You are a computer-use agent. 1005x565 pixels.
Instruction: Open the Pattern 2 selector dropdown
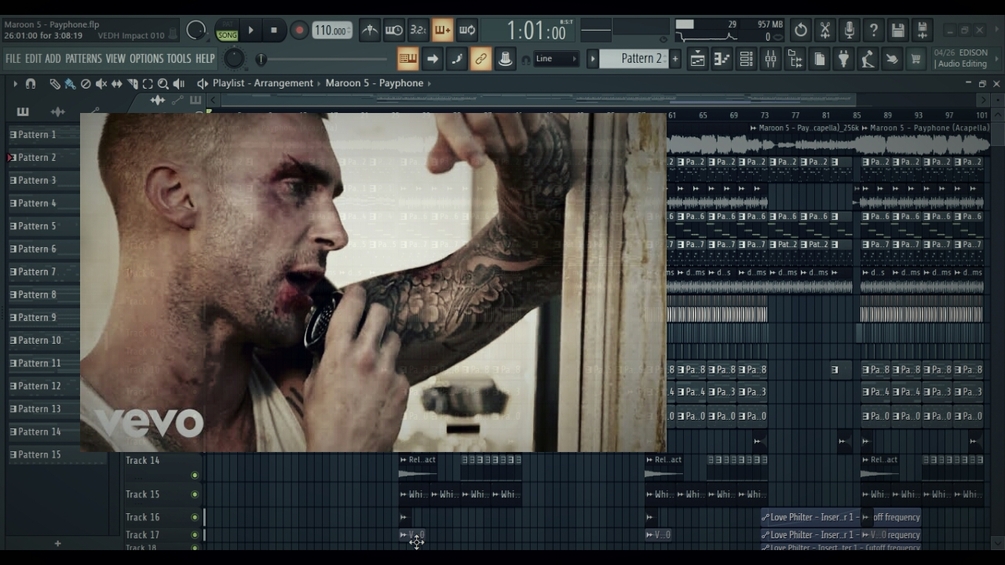coord(635,59)
